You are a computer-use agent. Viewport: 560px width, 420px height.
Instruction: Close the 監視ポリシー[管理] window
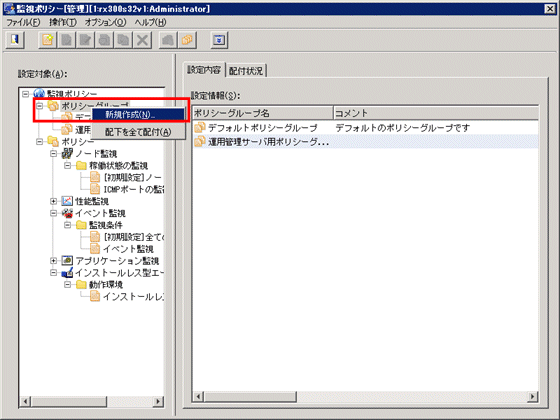[550, 9]
